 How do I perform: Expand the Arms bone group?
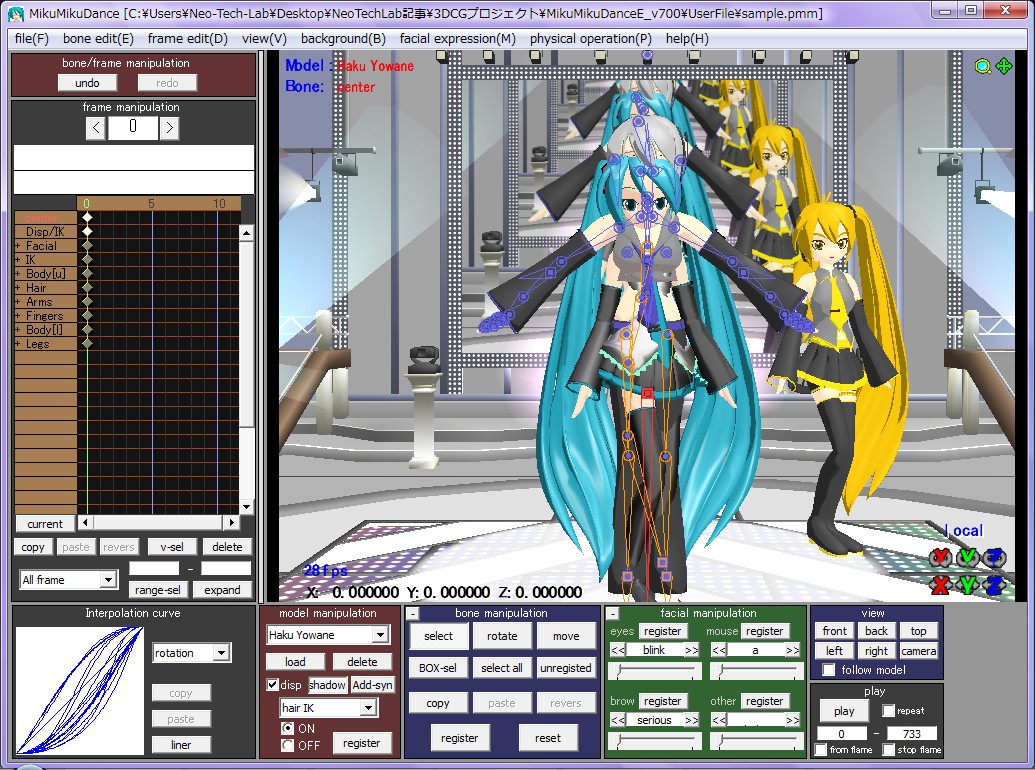click(18, 302)
